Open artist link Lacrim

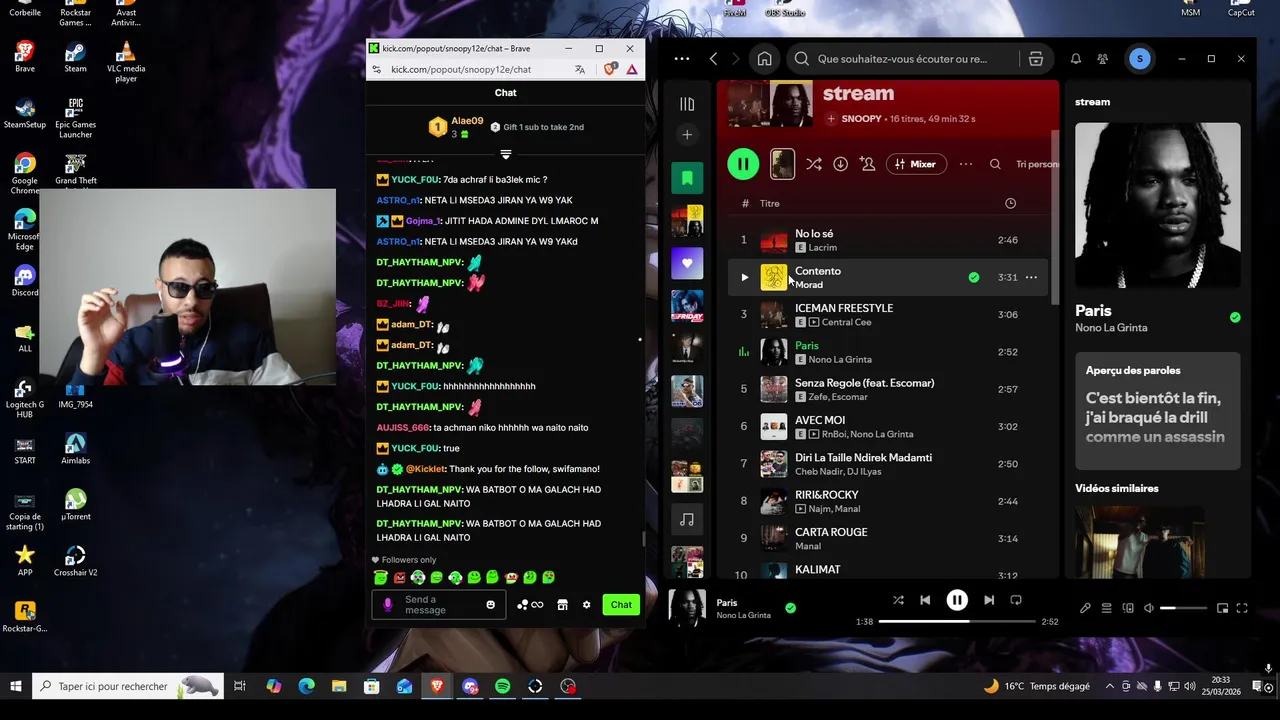click(x=823, y=247)
